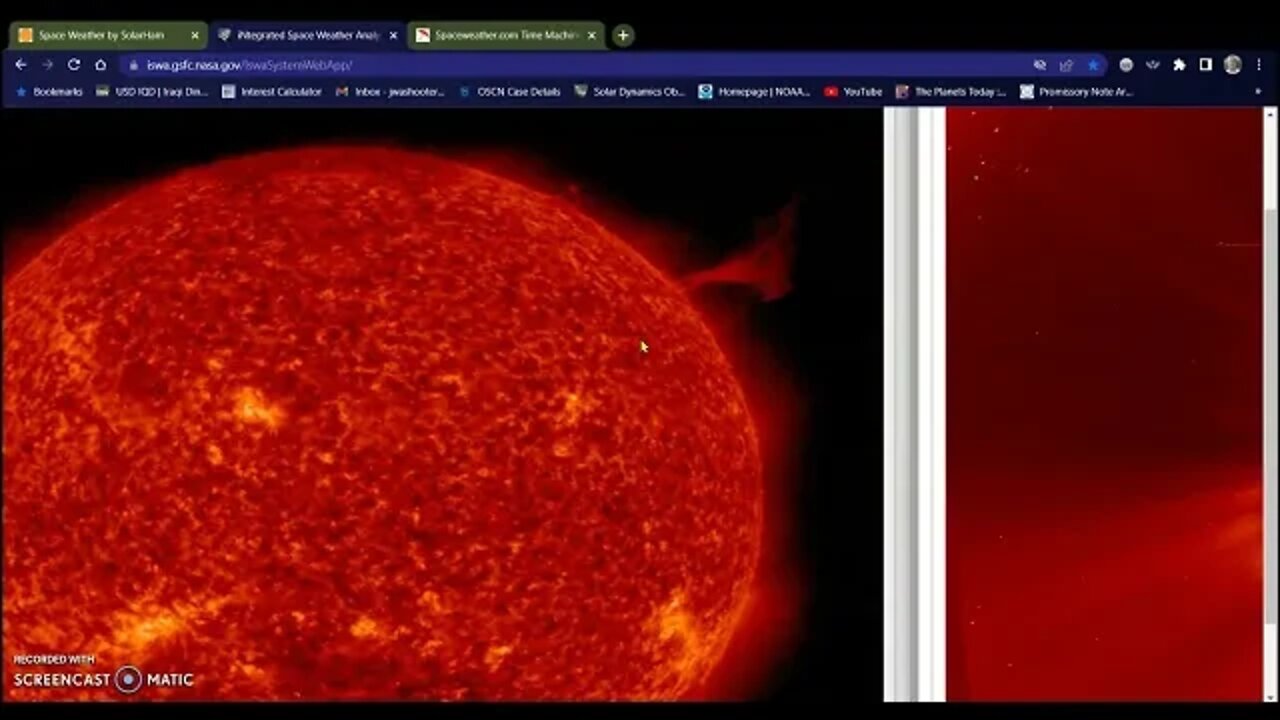1280x720 pixels.
Task: Reload the current page
Action: click(74, 65)
